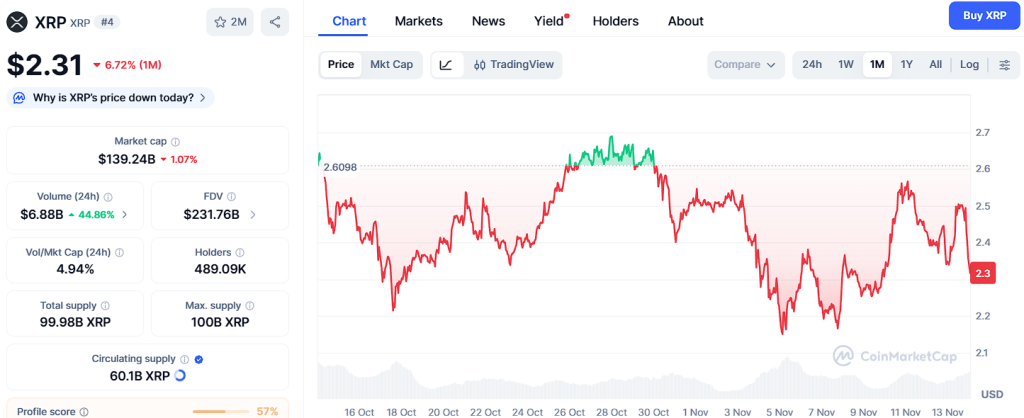The width and height of the screenshot is (1024, 418).
Task: Toggle Log scale on chart
Action: pos(969,65)
